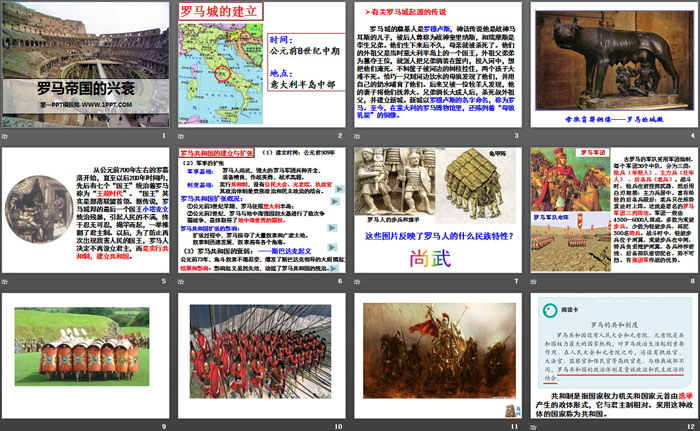Click the slide number label "3"
Screen dimensions: 700x431
click(x=517, y=135)
